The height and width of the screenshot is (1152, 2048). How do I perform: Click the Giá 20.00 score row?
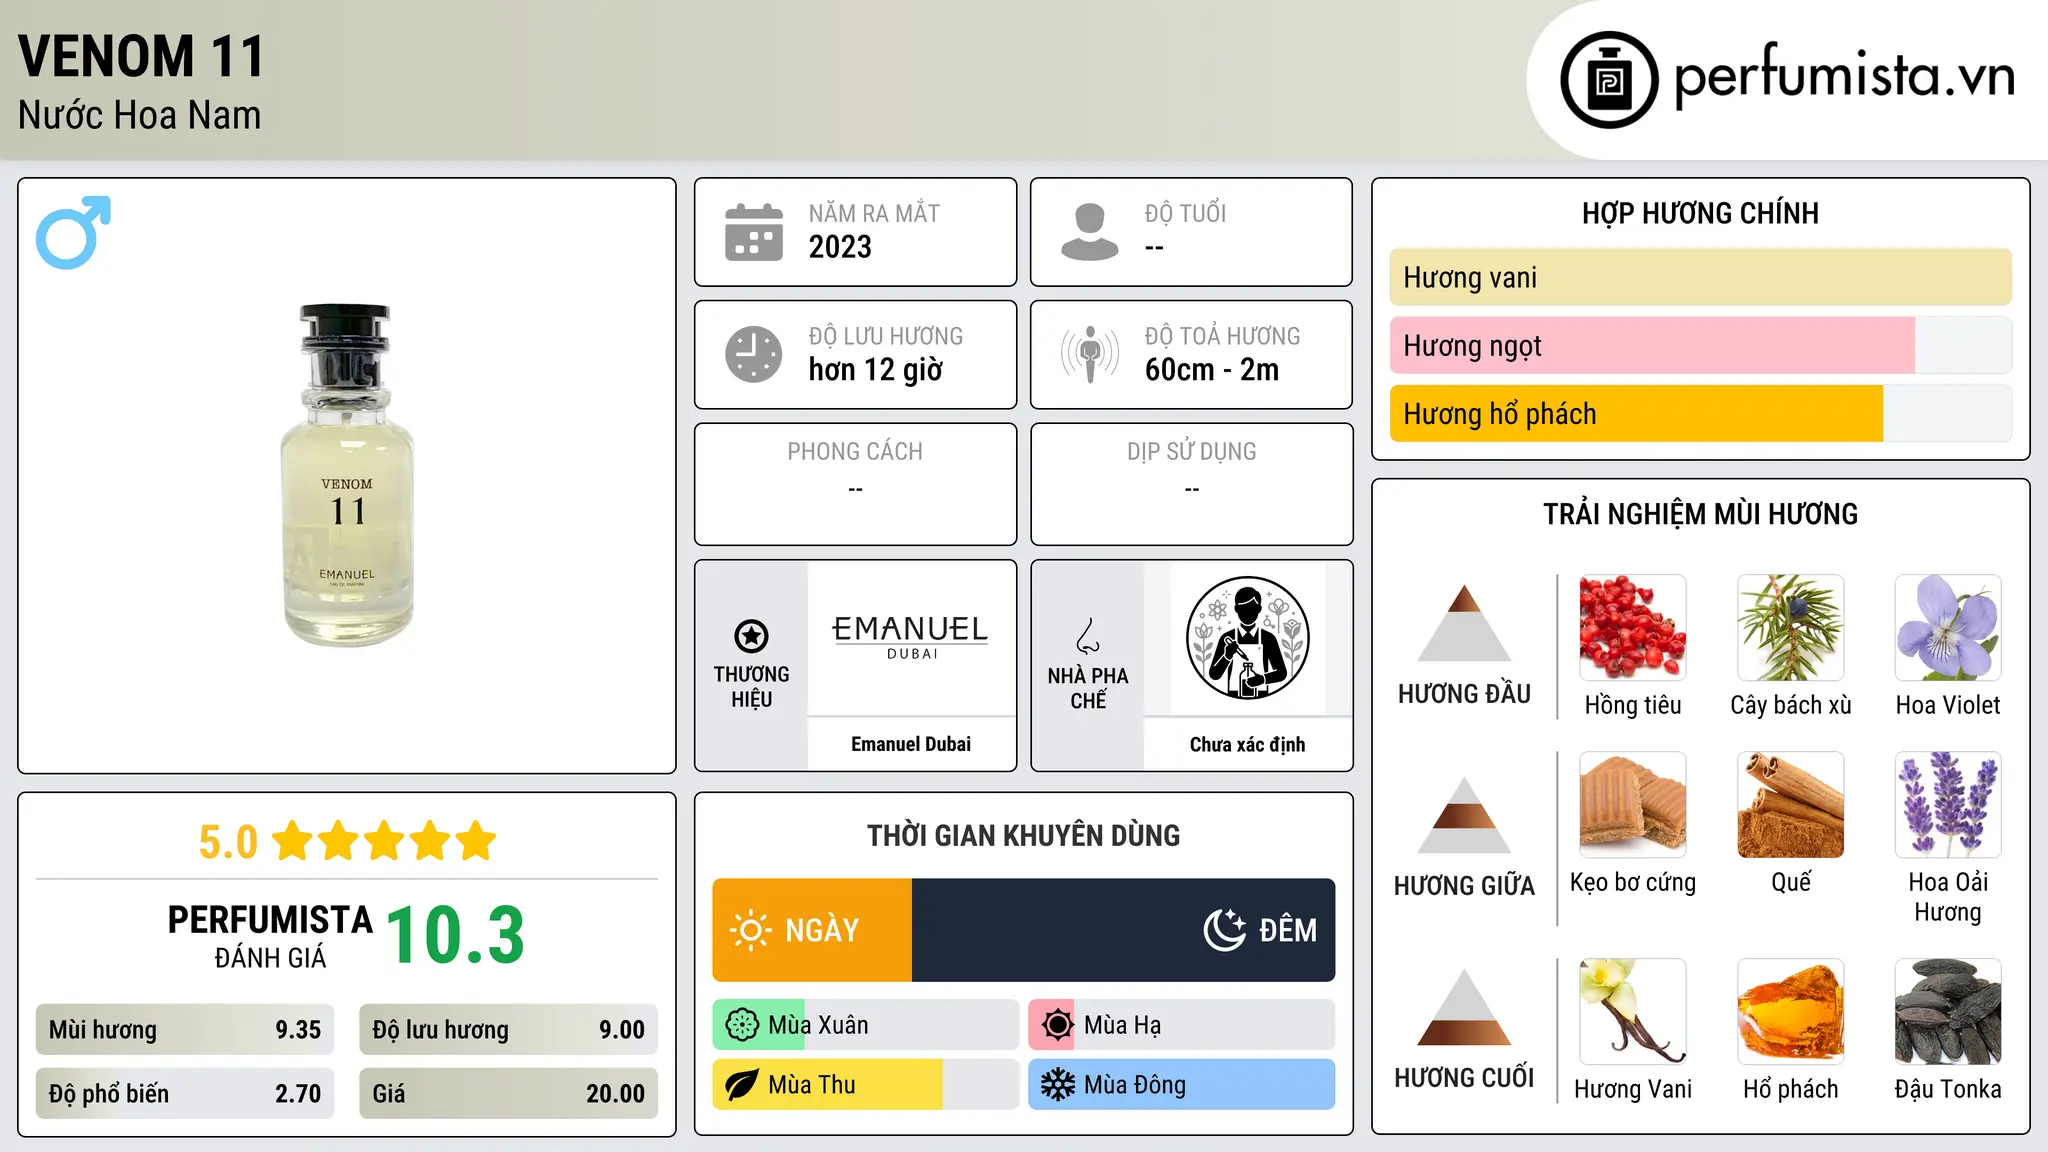509,1093
